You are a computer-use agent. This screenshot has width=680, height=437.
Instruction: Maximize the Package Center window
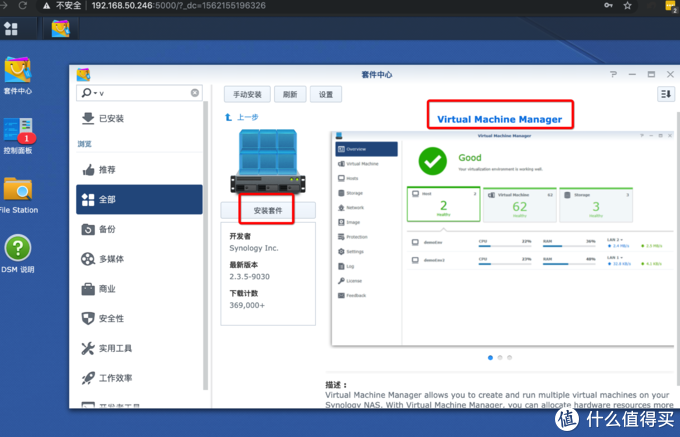651,75
